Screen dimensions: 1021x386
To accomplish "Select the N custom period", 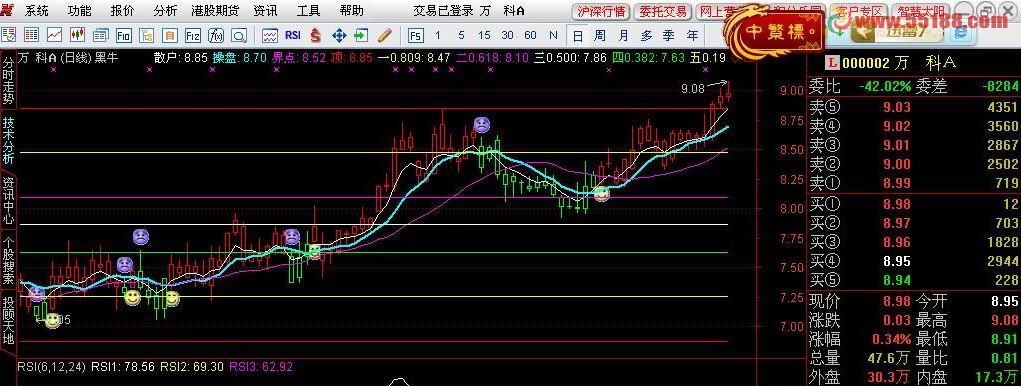I will point(553,35).
